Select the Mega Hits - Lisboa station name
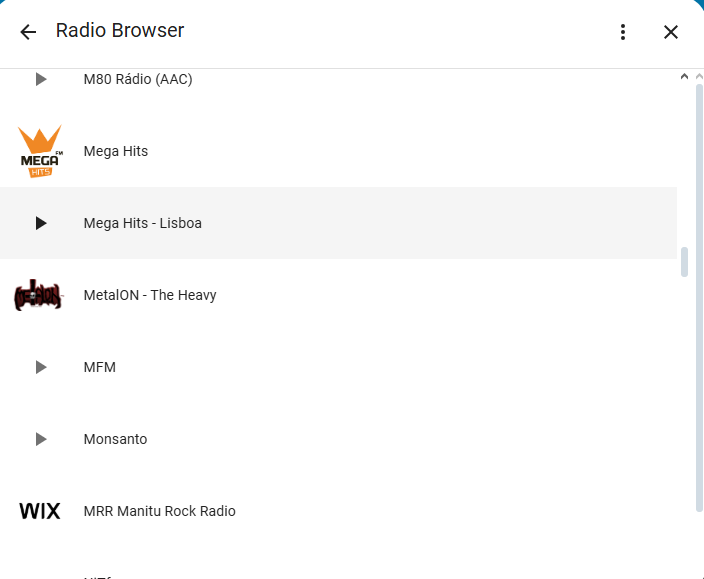Screen dimensions: 704x579 [143, 223]
